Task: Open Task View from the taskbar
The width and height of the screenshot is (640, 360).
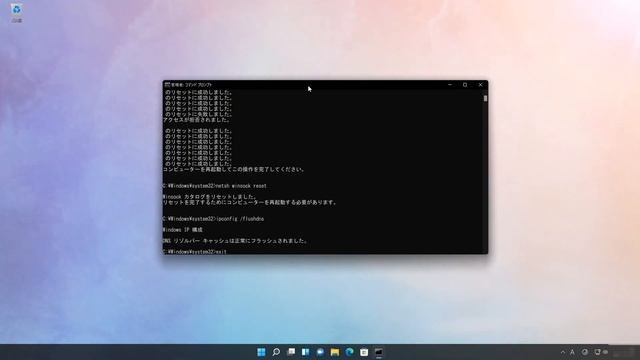Action: pos(291,352)
